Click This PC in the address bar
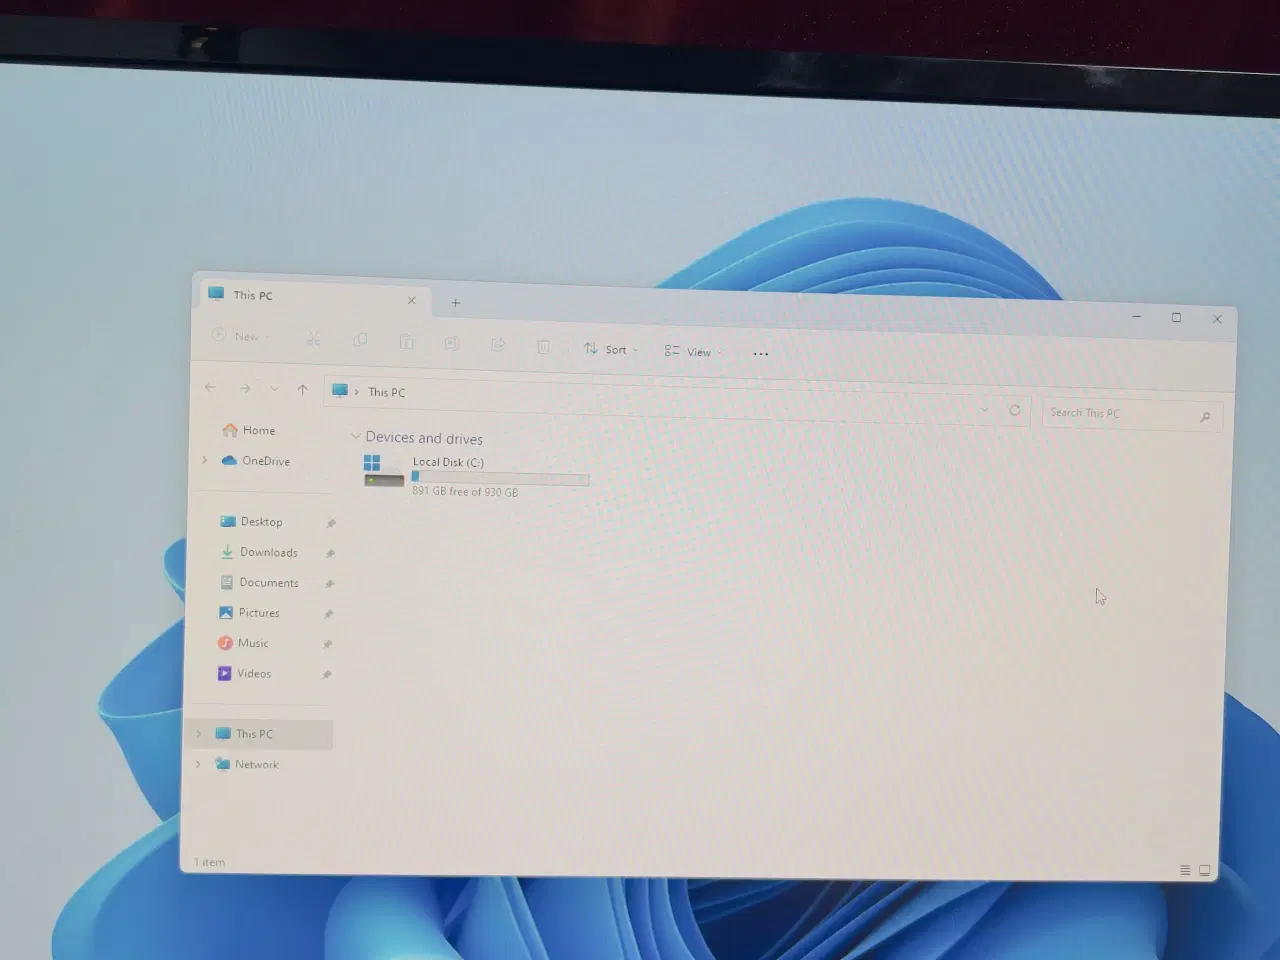 pyautogui.click(x=386, y=392)
